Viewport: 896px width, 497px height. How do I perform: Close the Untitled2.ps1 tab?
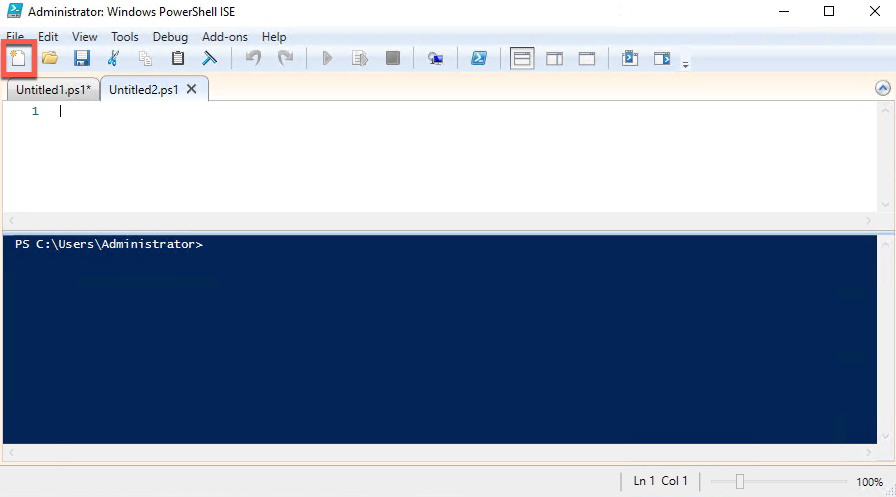(191, 89)
